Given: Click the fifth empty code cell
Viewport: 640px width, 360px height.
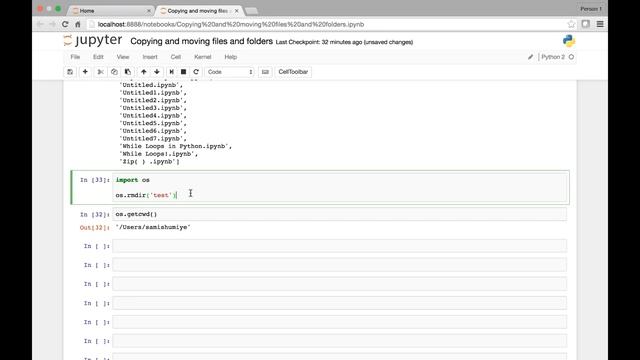Looking at the screenshot, I should click(340, 322).
